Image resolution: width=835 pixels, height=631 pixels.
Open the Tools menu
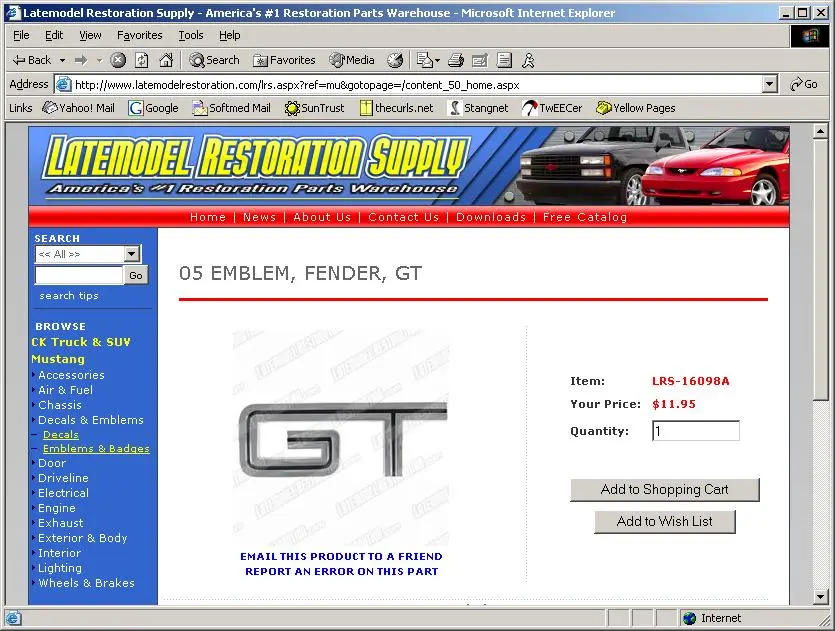(x=191, y=35)
